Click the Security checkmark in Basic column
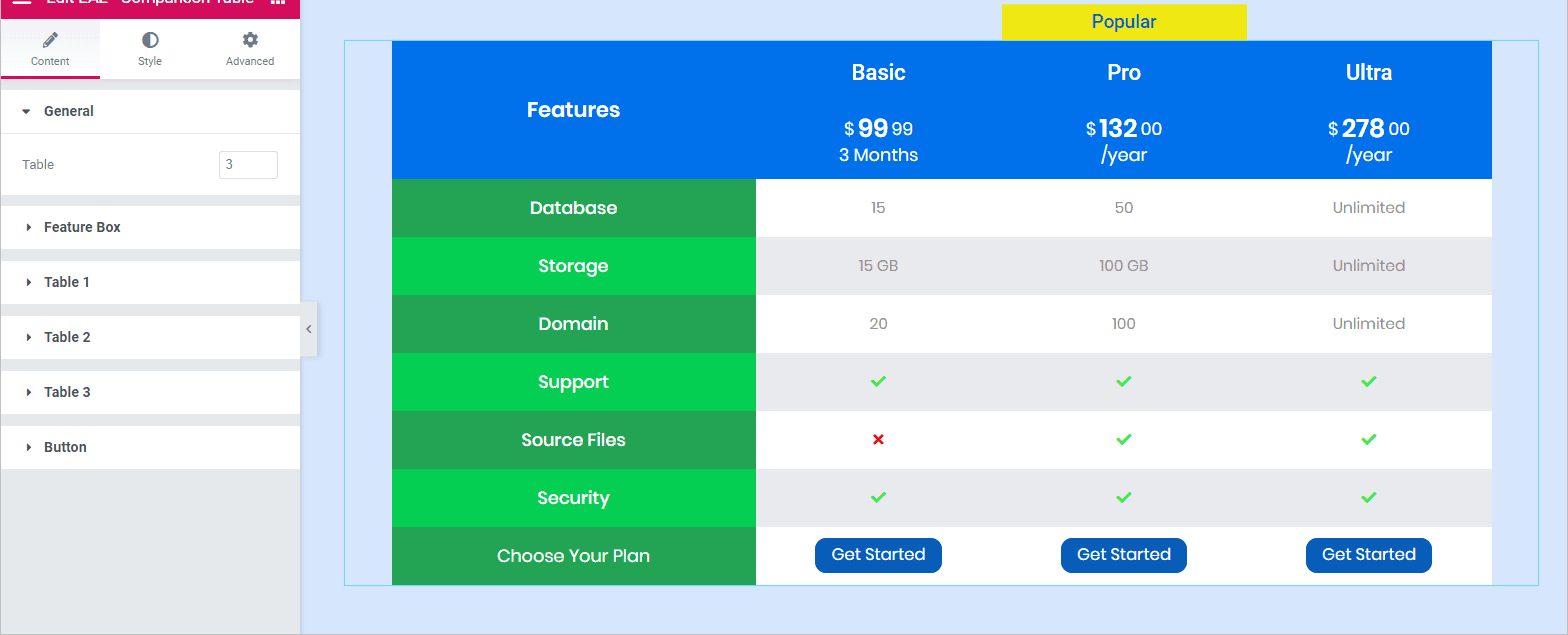 coord(878,498)
